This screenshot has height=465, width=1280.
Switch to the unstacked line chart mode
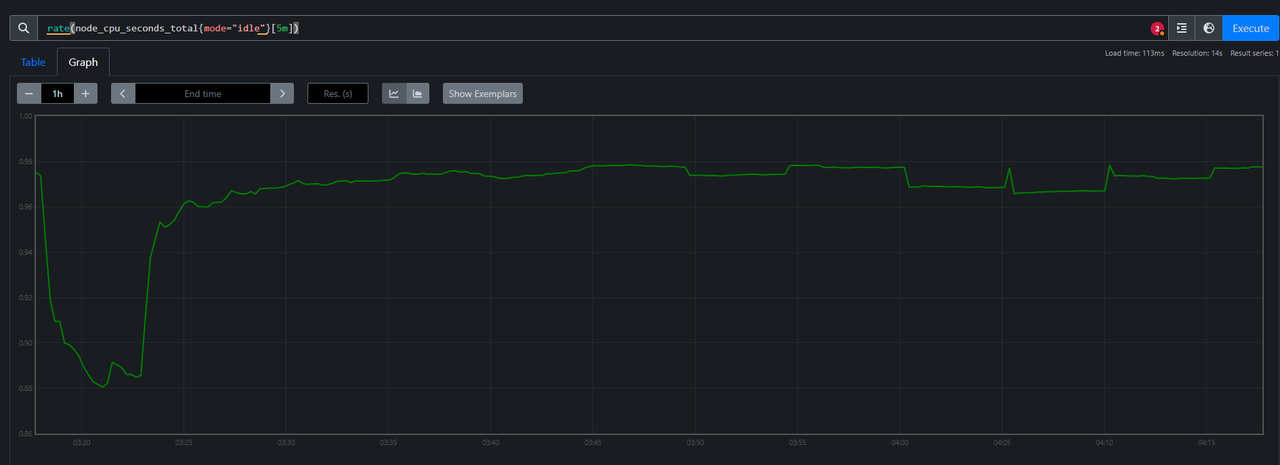(394, 93)
